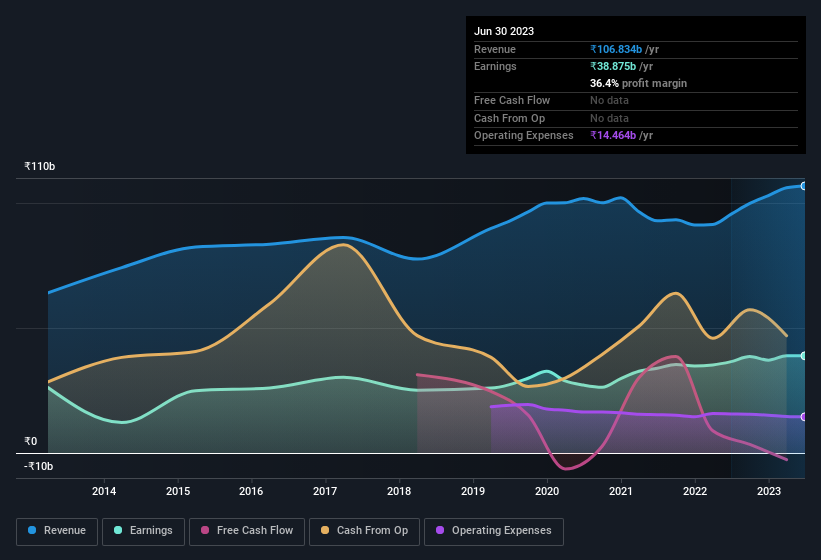Click the Revenue endpoint marker on chart

(804, 186)
